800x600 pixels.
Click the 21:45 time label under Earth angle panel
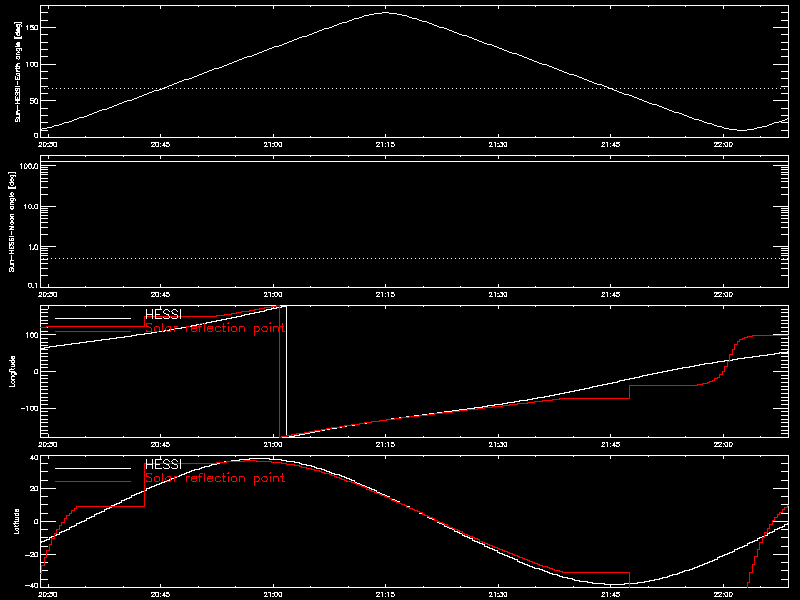(x=610, y=144)
